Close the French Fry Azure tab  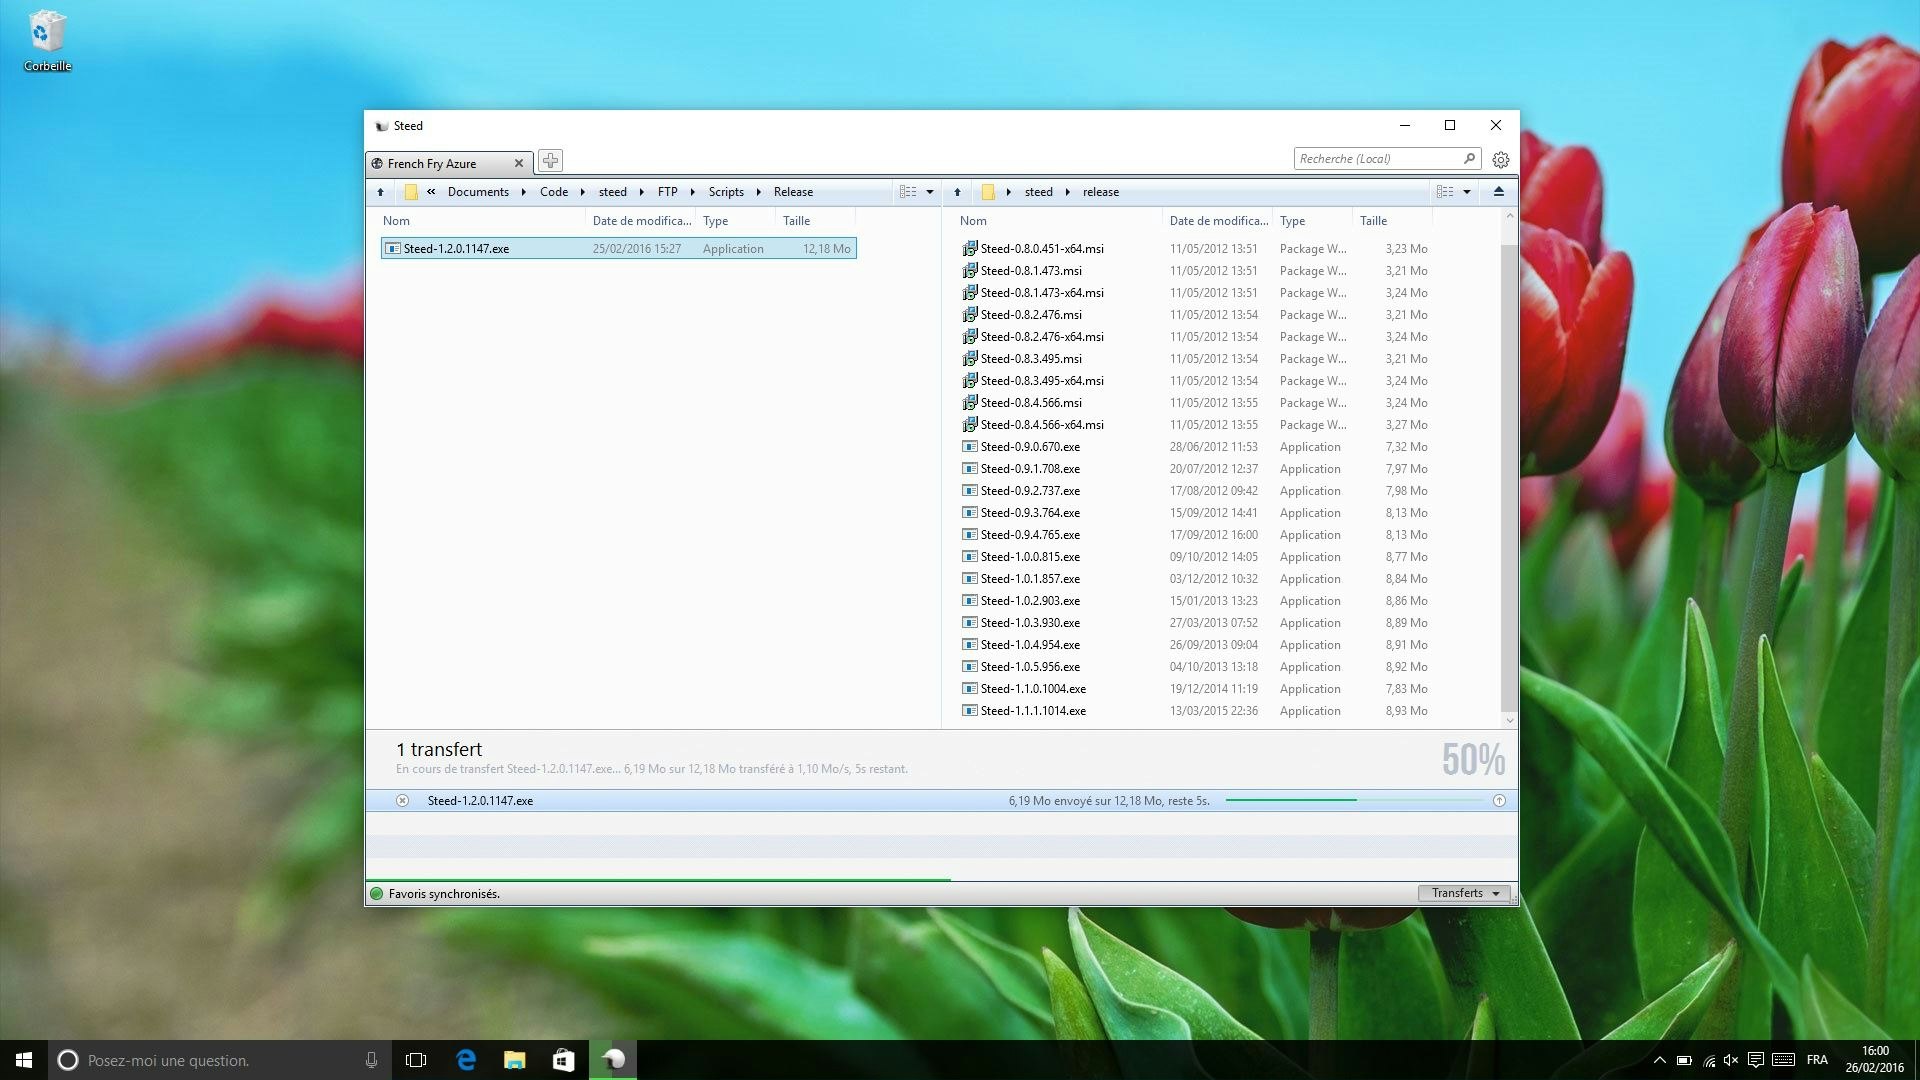point(519,164)
